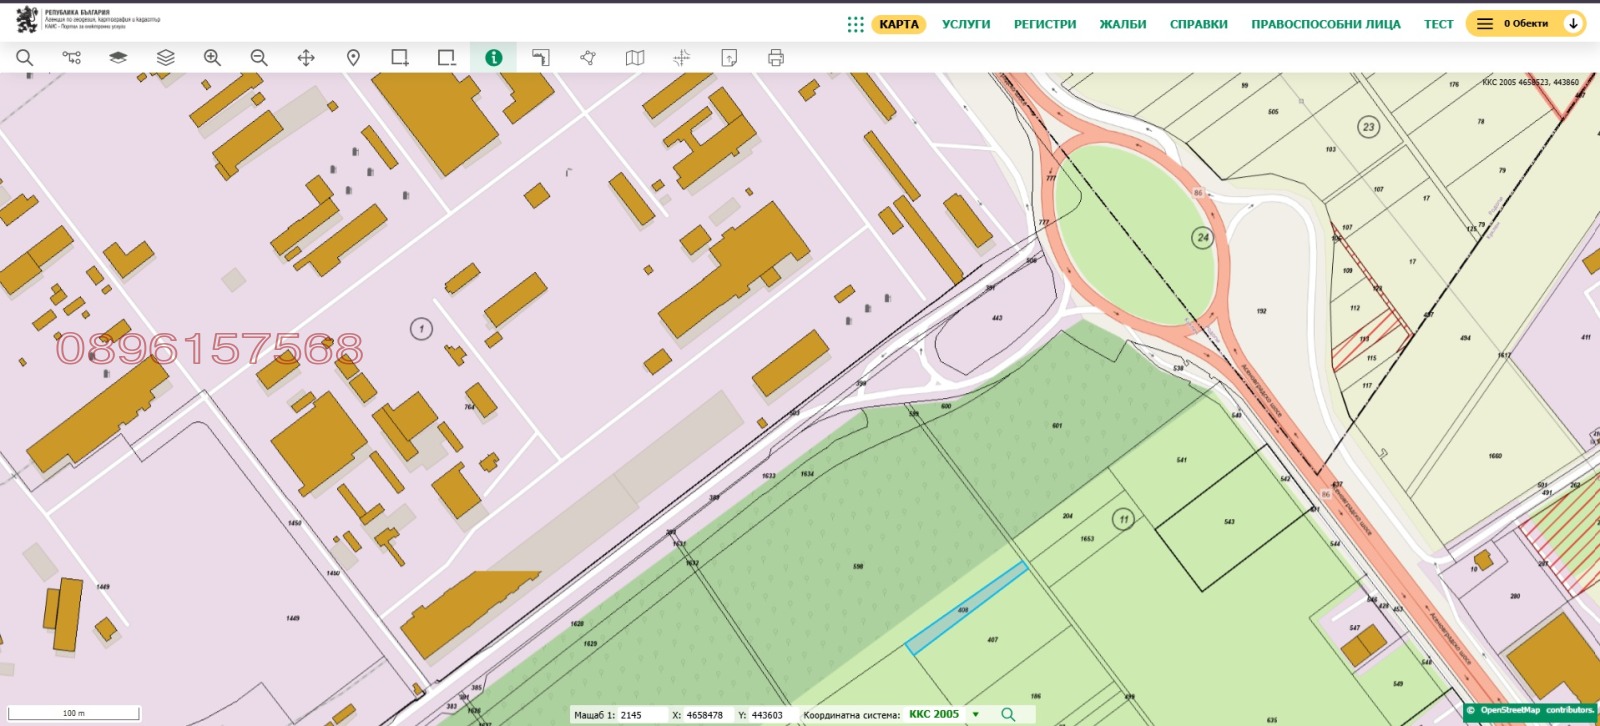Open the OpenStreetMap contributors link
The image size is (1600, 726).
(x=1537, y=710)
